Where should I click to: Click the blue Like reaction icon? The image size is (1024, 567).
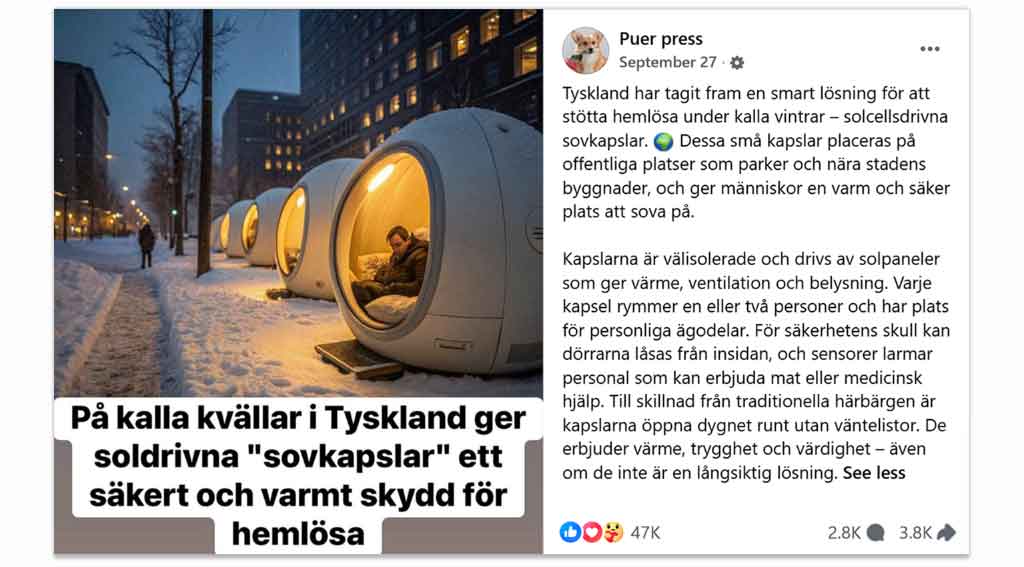click(x=570, y=532)
